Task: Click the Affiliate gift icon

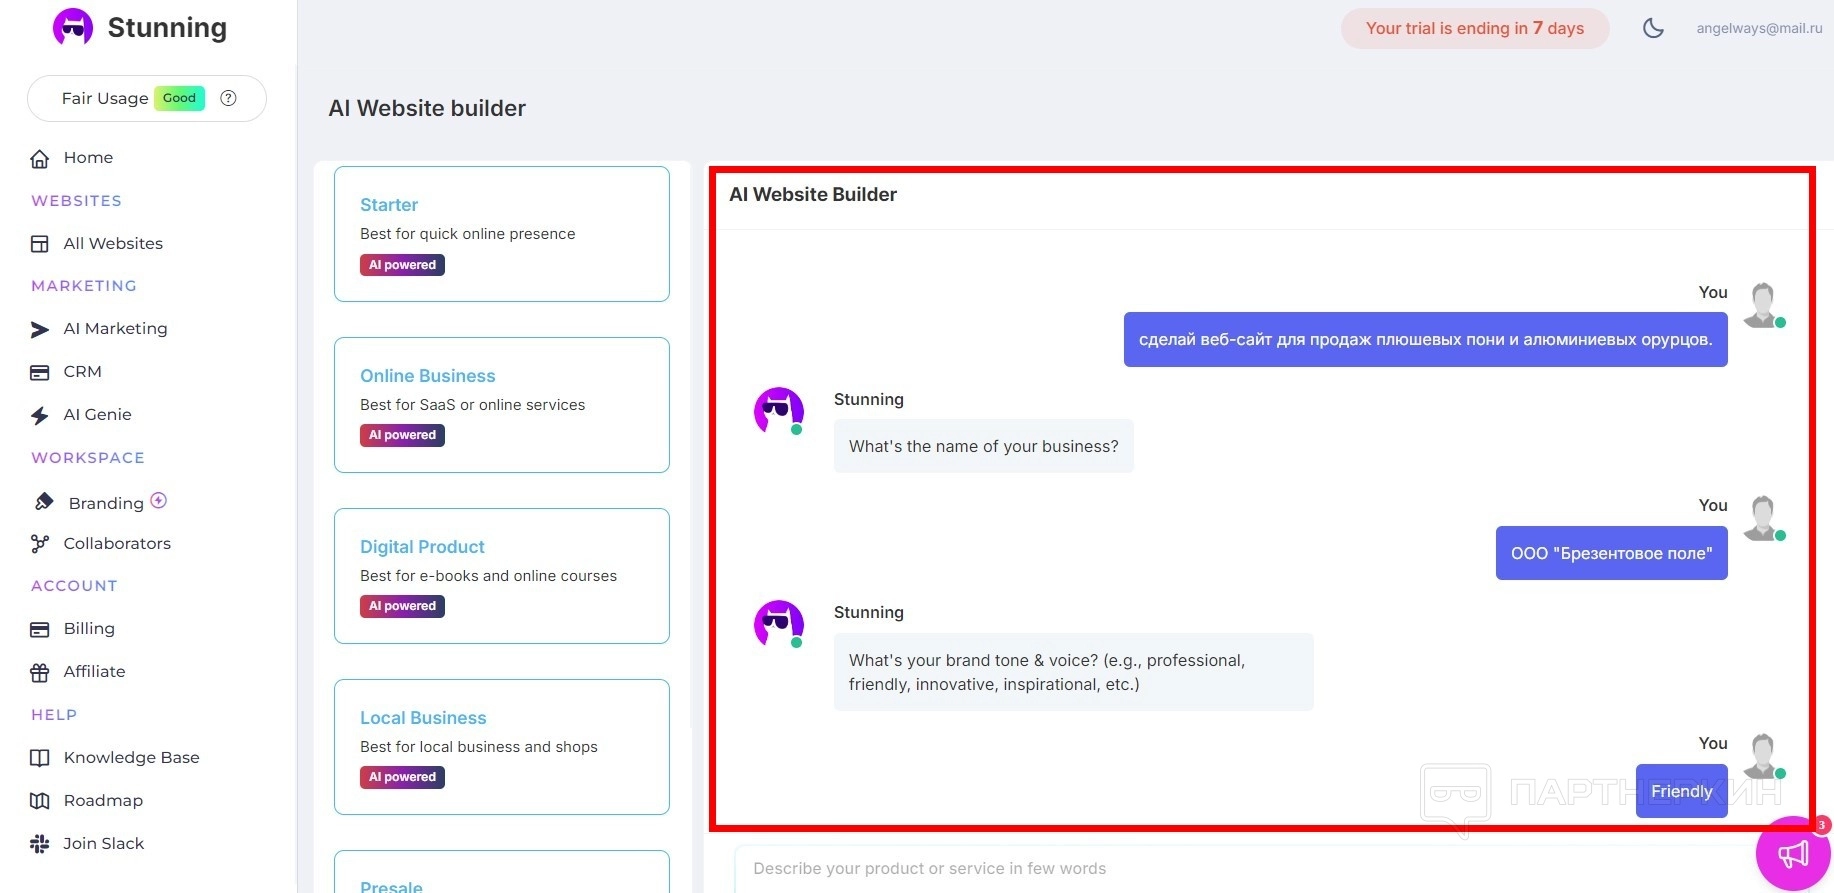Action: click(x=40, y=672)
